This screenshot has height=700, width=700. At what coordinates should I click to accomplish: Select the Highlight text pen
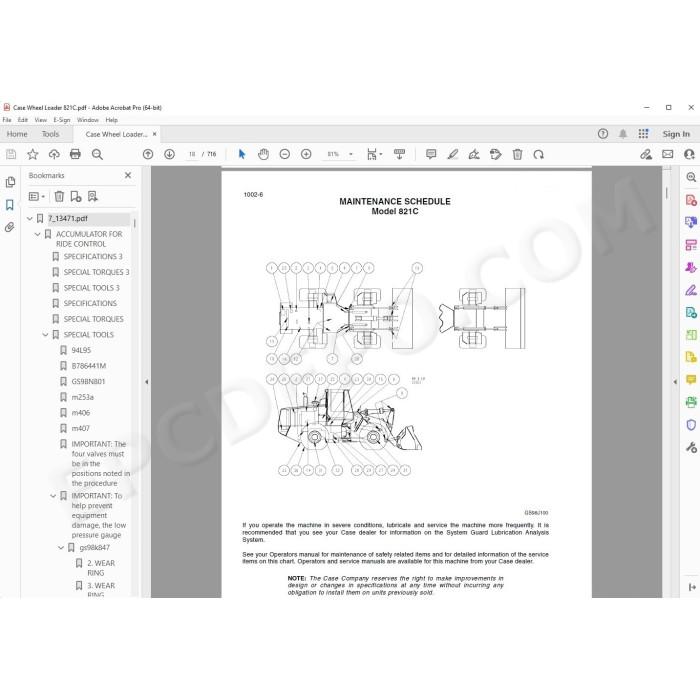point(453,154)
